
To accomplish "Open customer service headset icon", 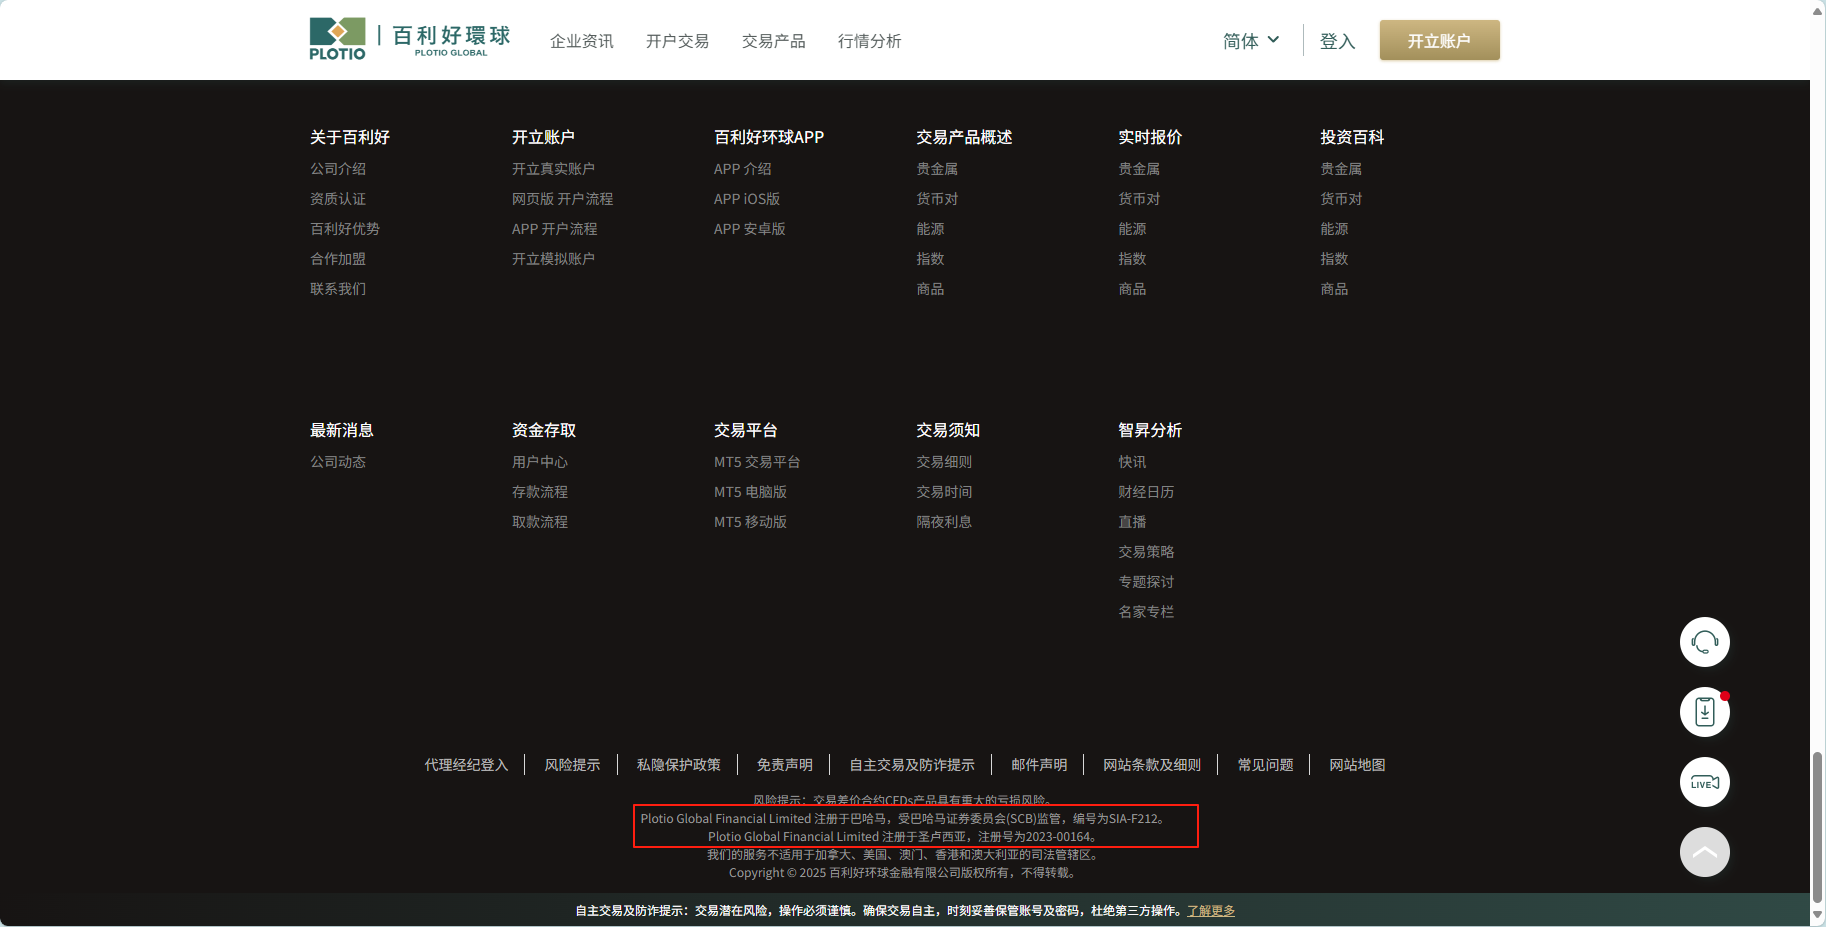I will (x=1705, y=642).
